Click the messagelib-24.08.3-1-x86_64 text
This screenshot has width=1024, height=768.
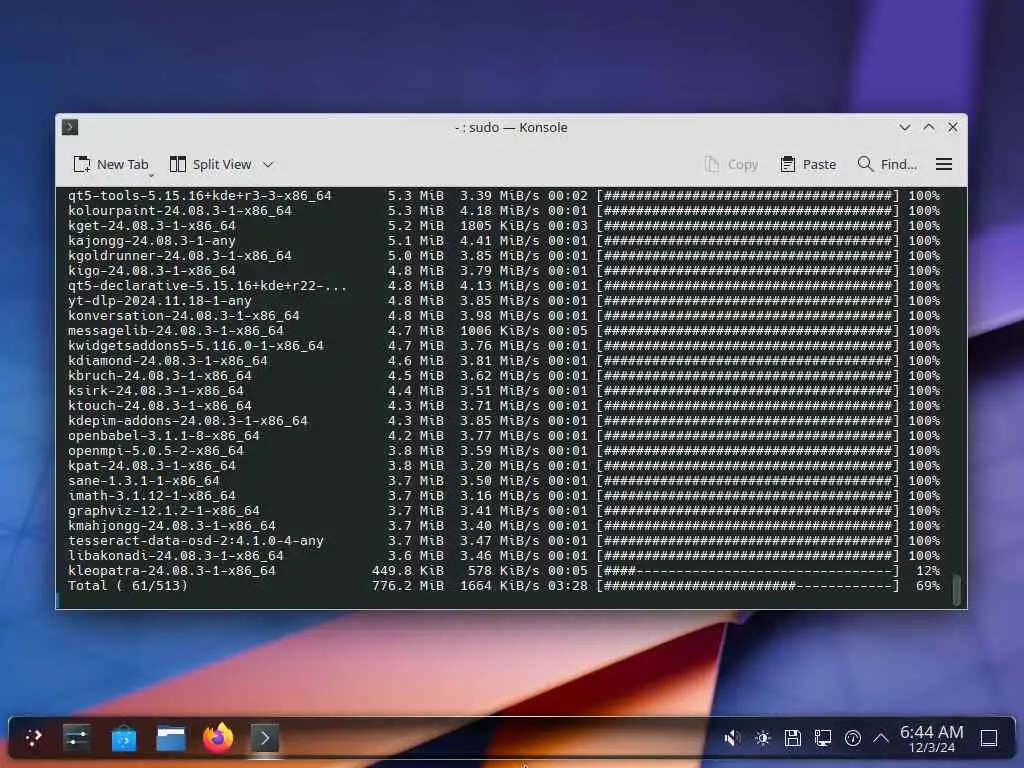[176, 330]
